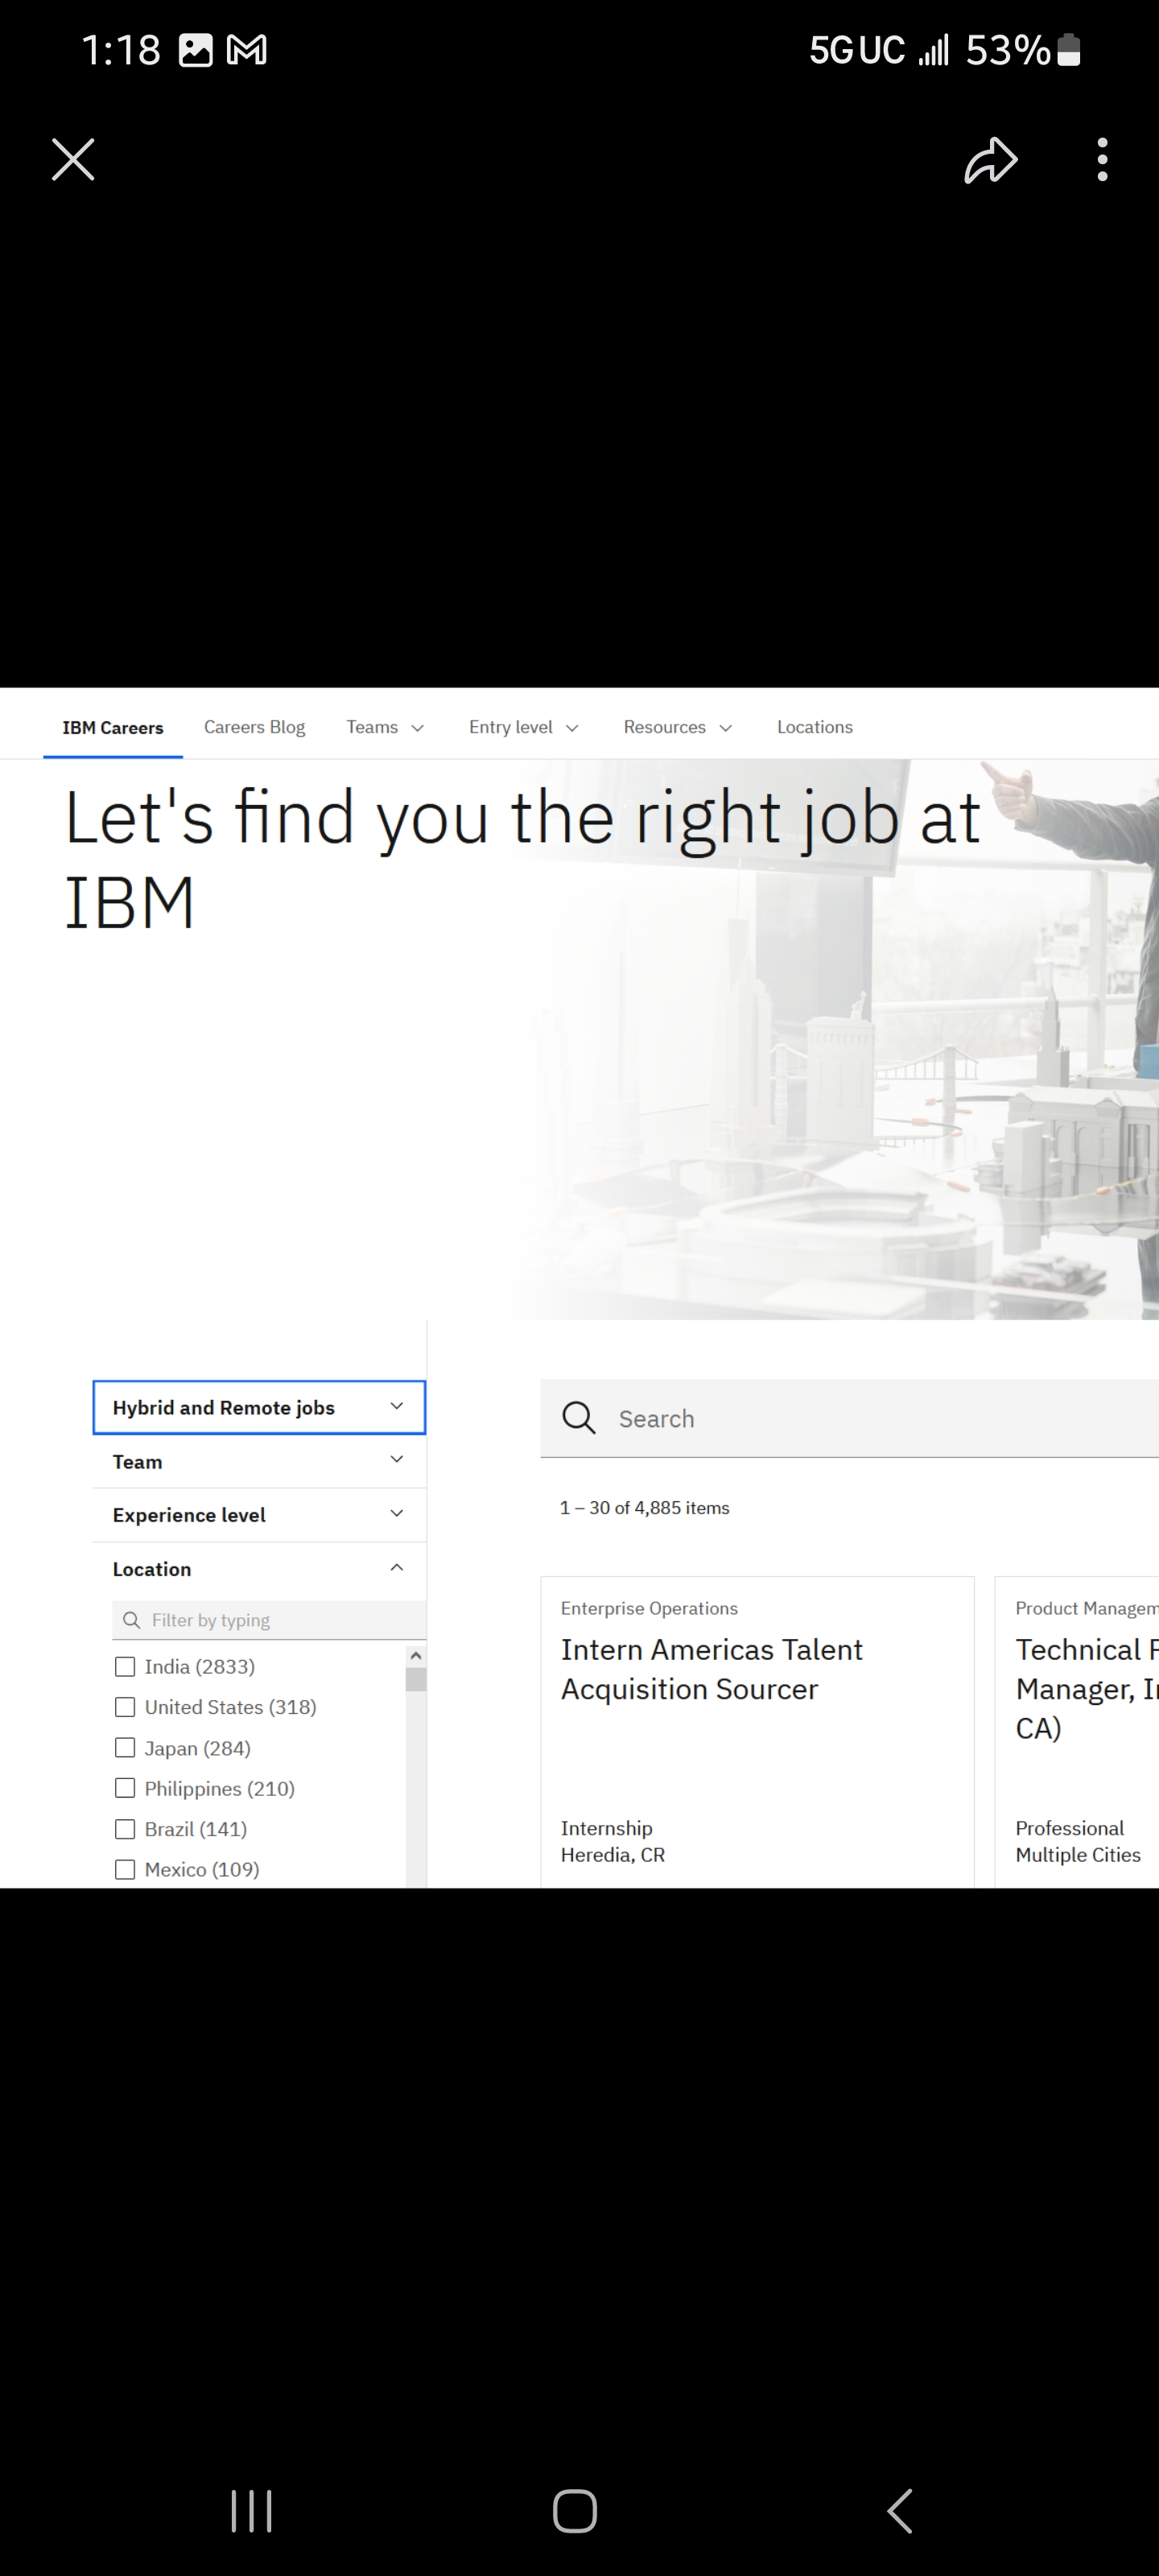This screenshot has height=2576, width=1159.
Task: Tap the battery indicator icon
Action: tap(1069, 49)
